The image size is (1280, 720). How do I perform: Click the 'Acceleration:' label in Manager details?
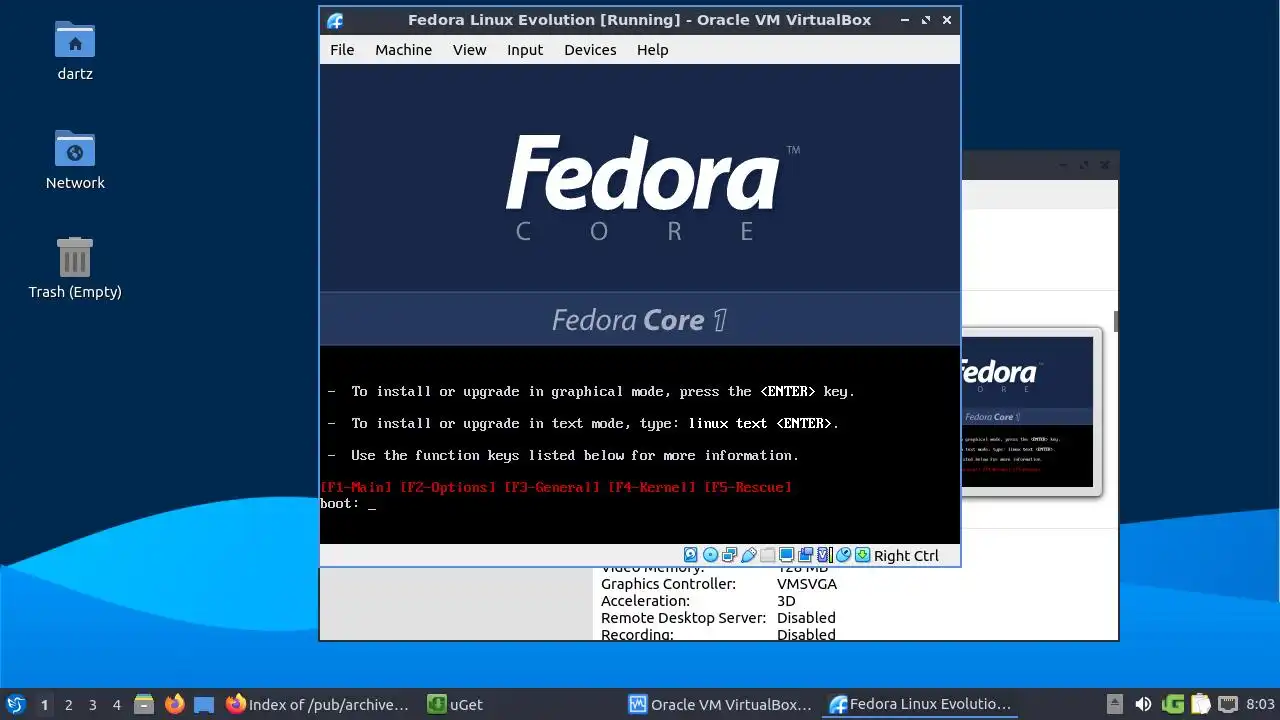click(645, 601)
